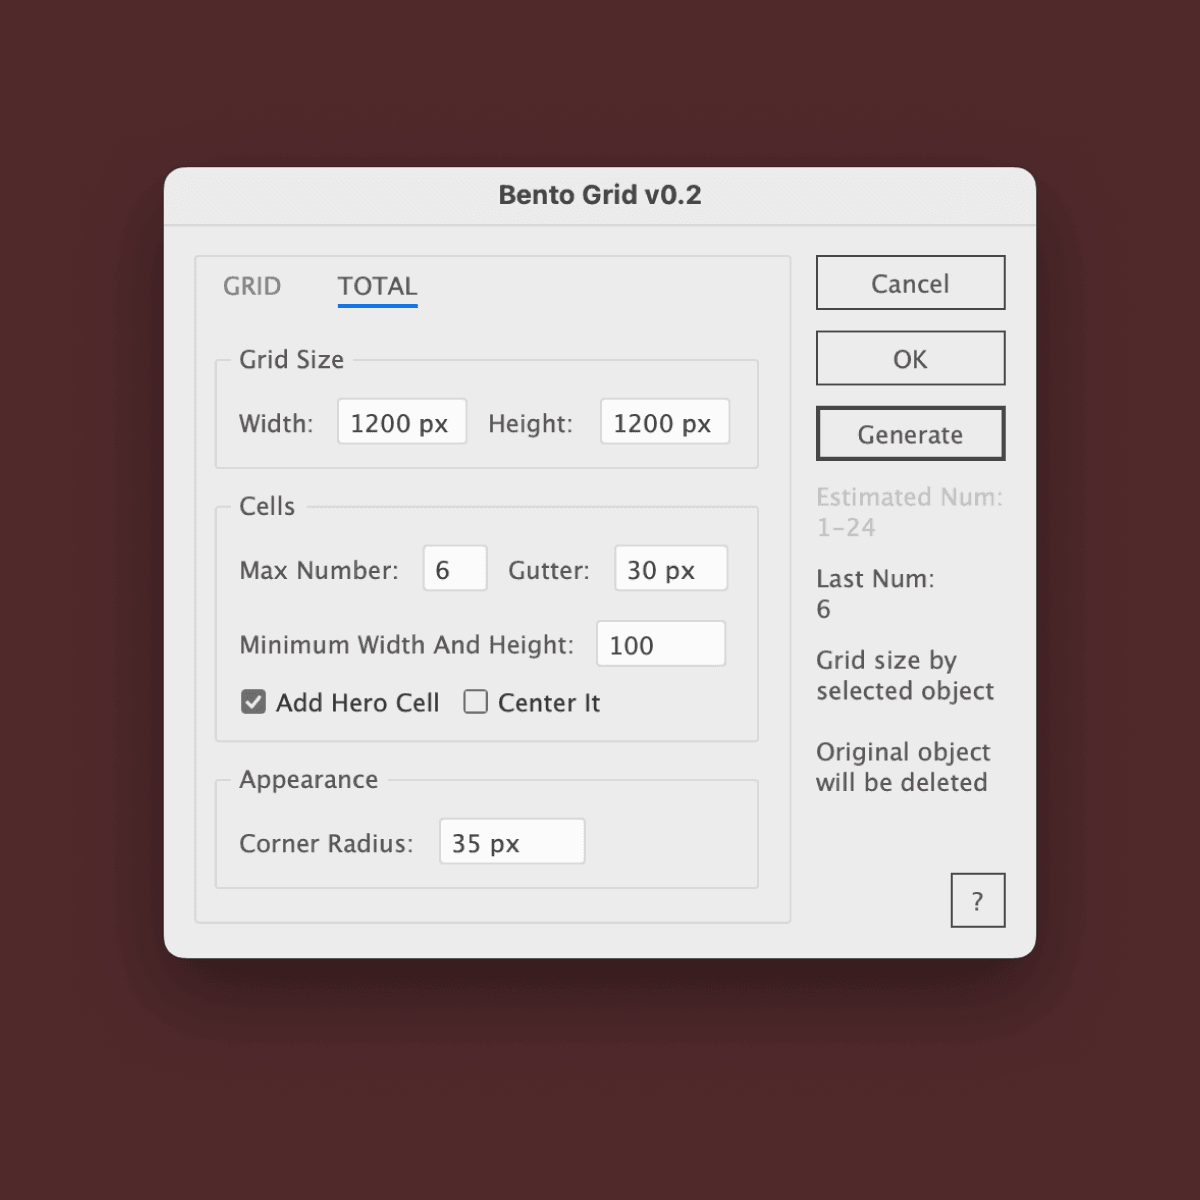Click into the Gutter field

coord(670,569)
